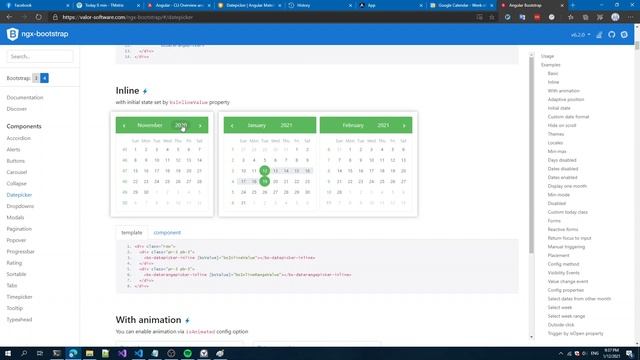
Task: Select Bootstrap version 3 toggle
Action: point(36,78)
